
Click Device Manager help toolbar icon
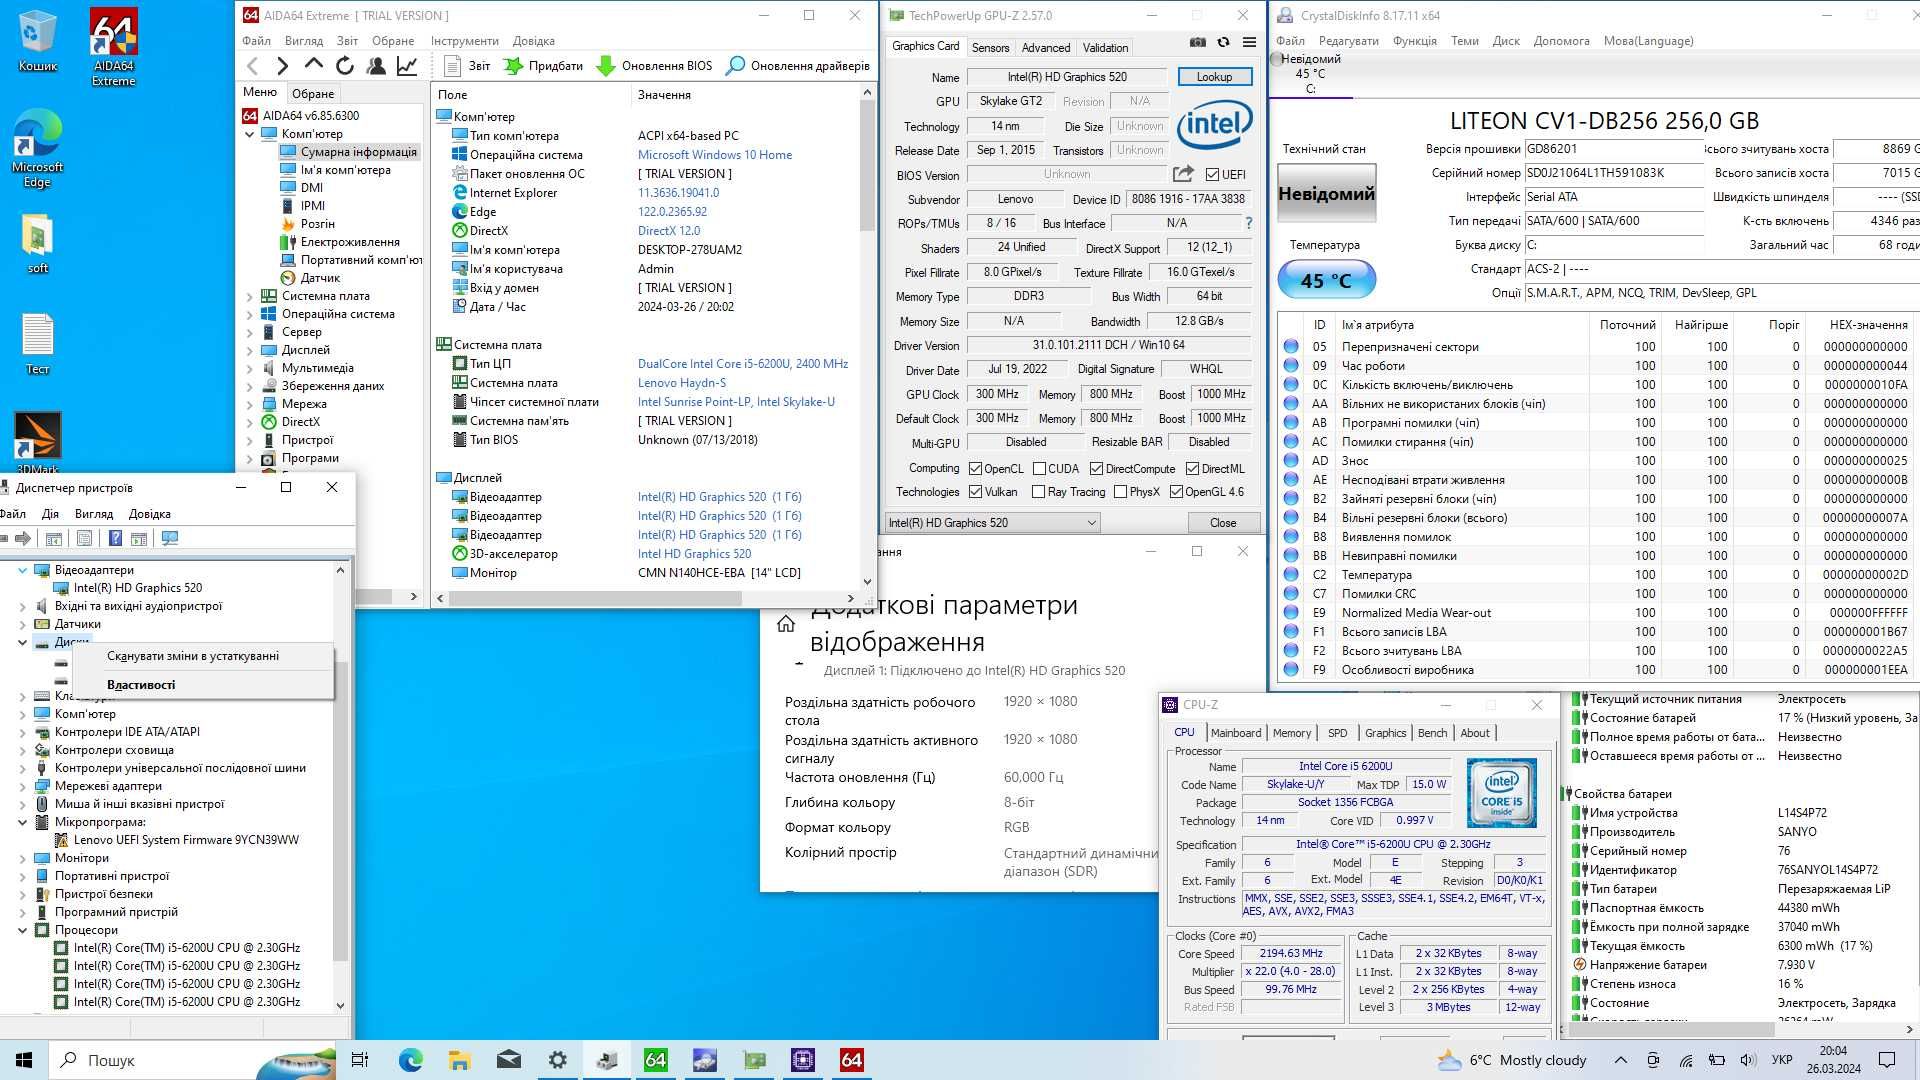coord(115,538)
